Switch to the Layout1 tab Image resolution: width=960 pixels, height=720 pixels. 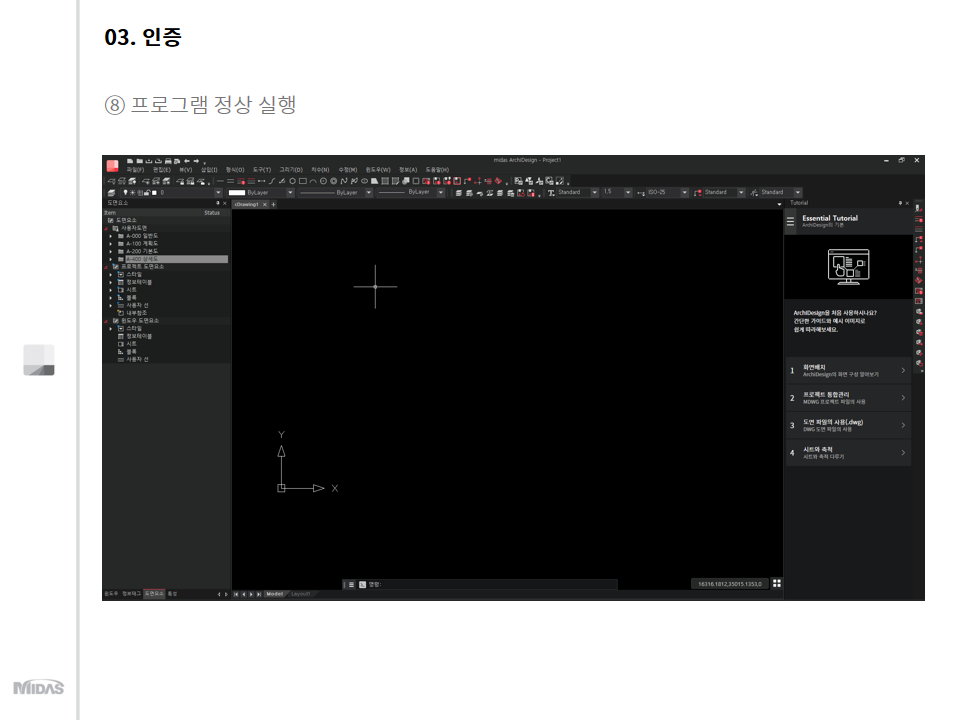301,594
